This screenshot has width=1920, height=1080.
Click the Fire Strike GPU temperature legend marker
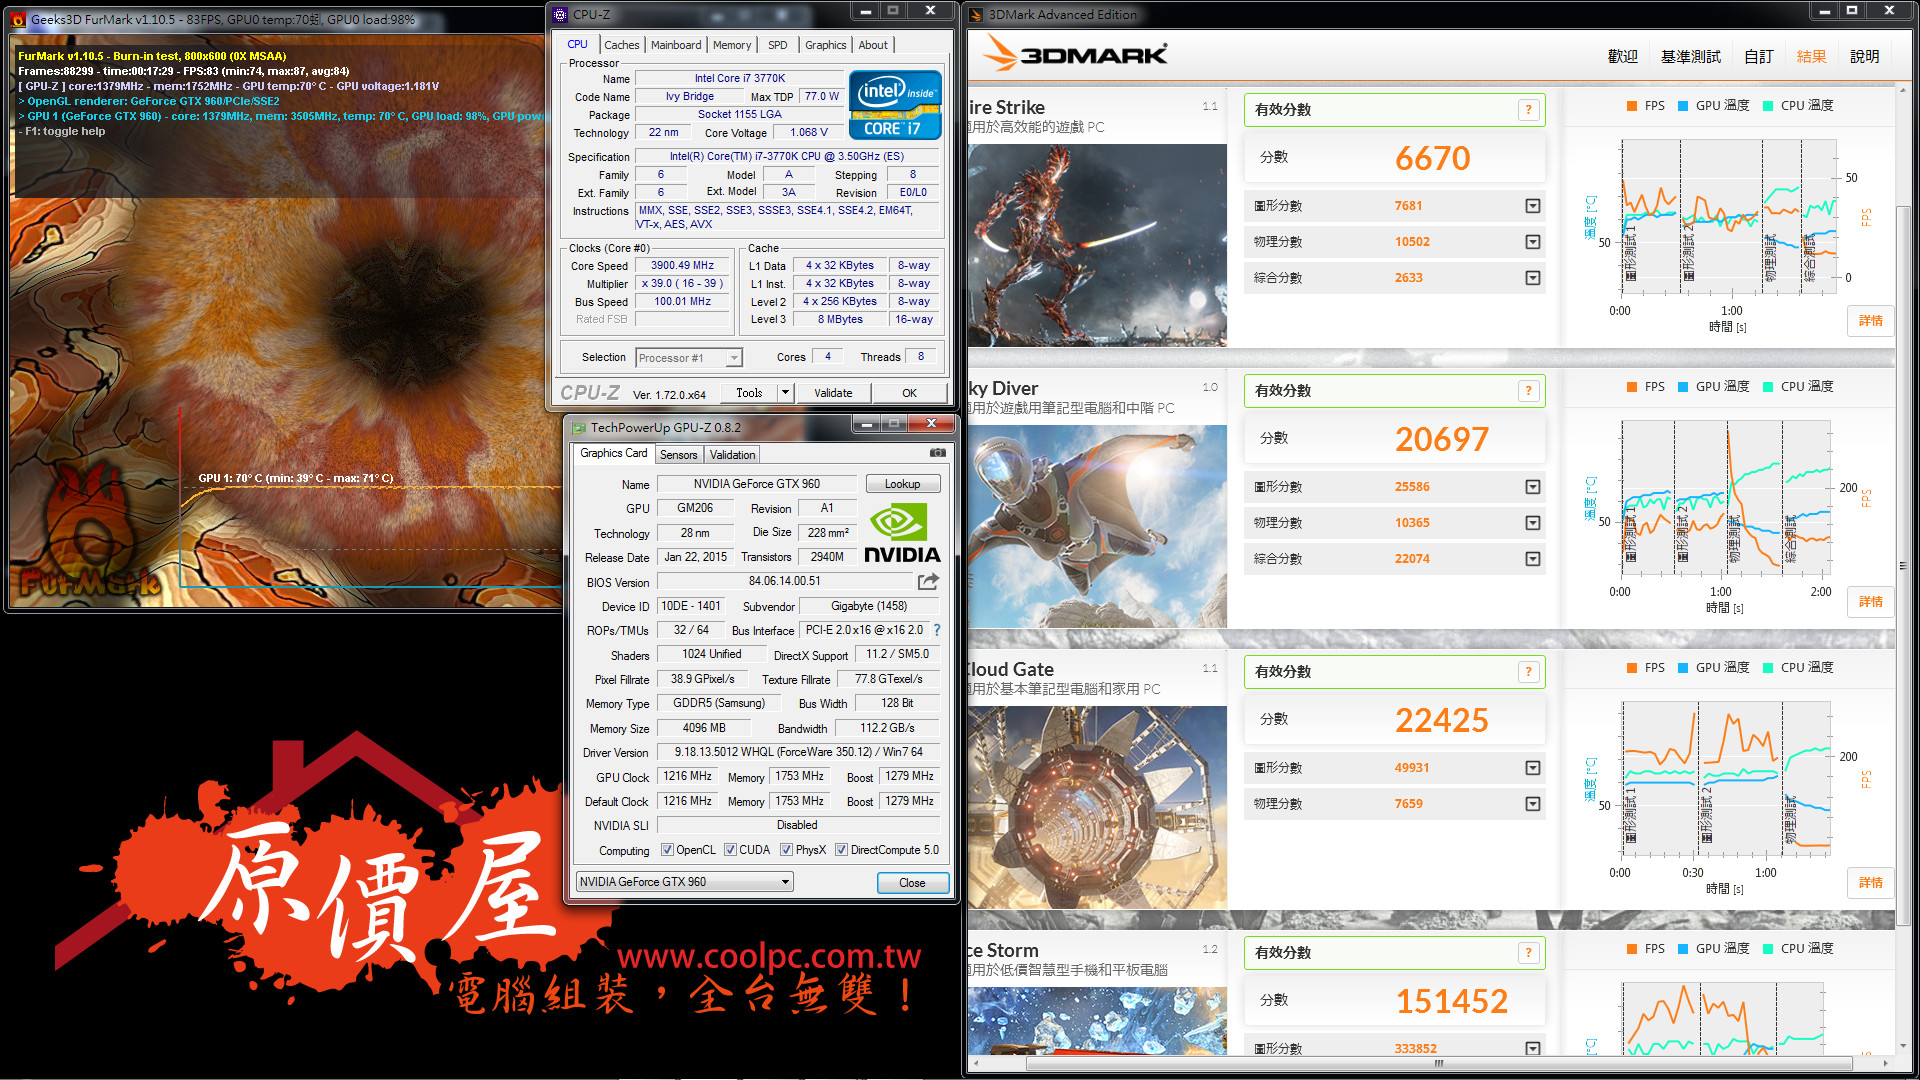(1682, 106)
